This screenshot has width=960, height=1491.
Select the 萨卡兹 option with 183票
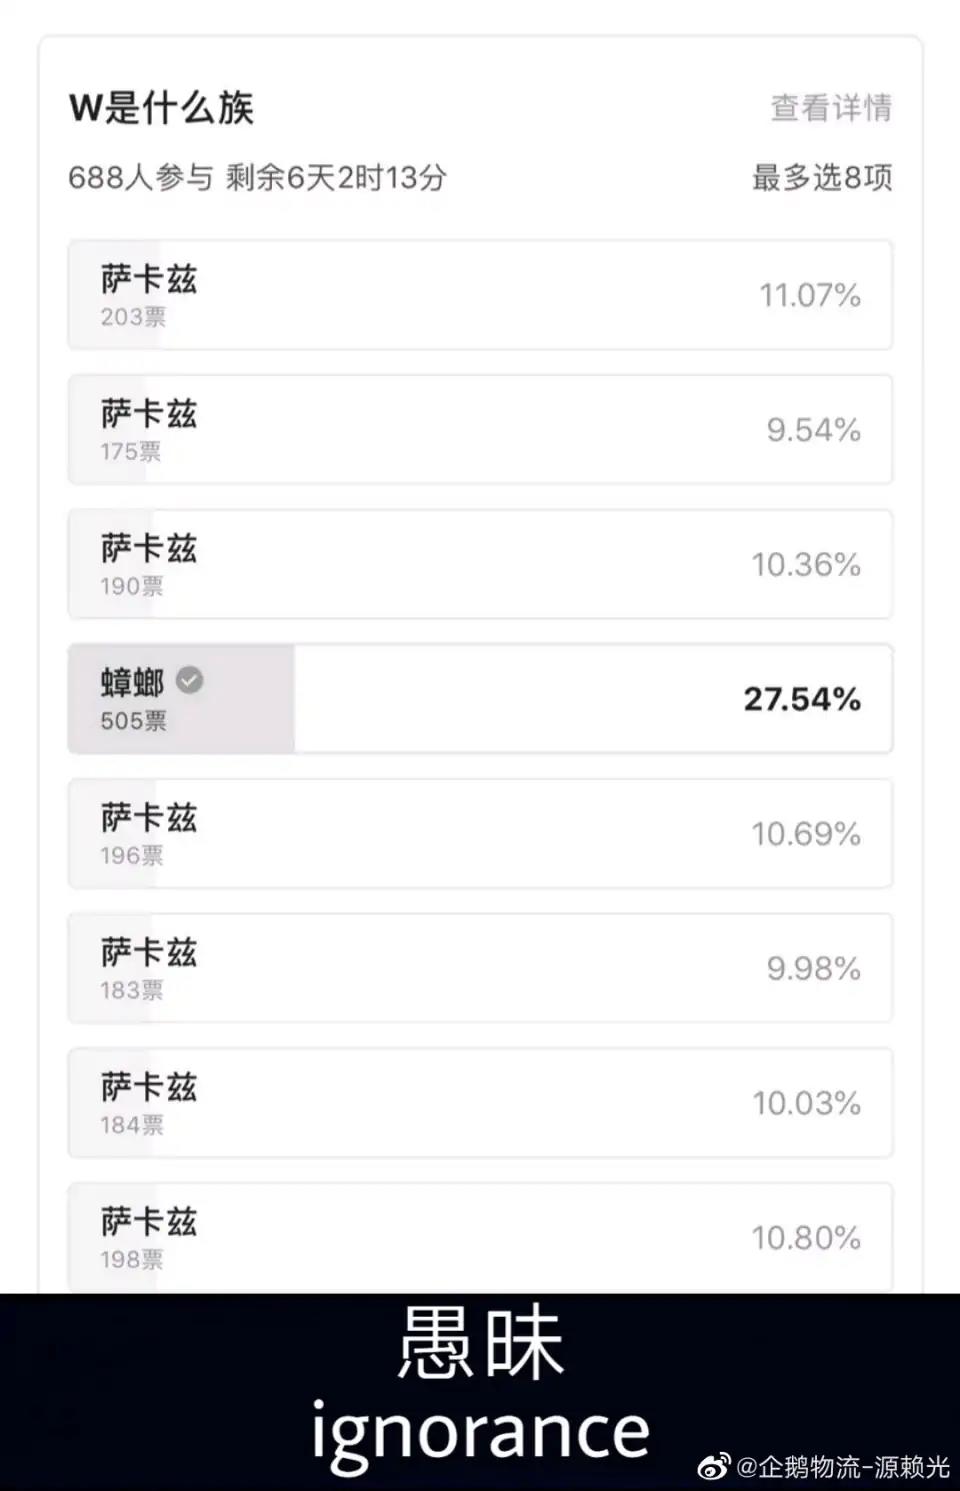(480, 968)
